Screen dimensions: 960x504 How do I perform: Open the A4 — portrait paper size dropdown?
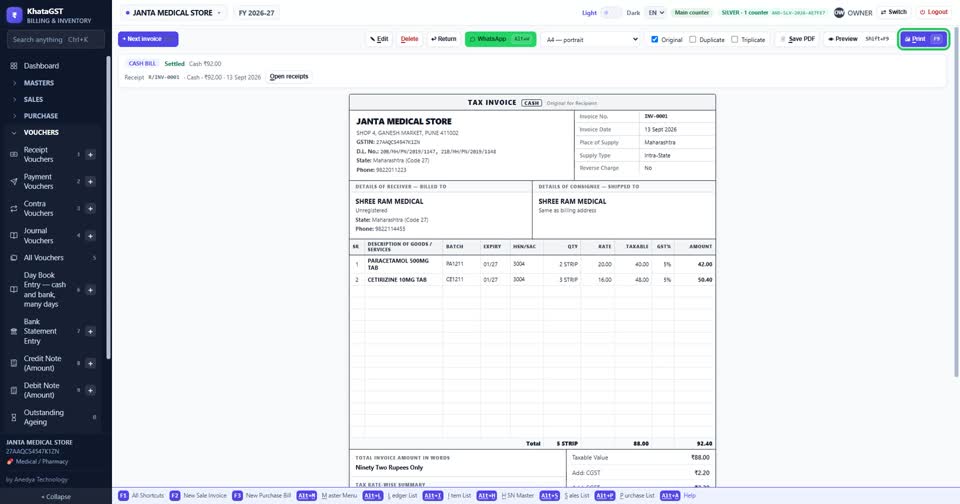pyautogui.click(x=591, y=39)
